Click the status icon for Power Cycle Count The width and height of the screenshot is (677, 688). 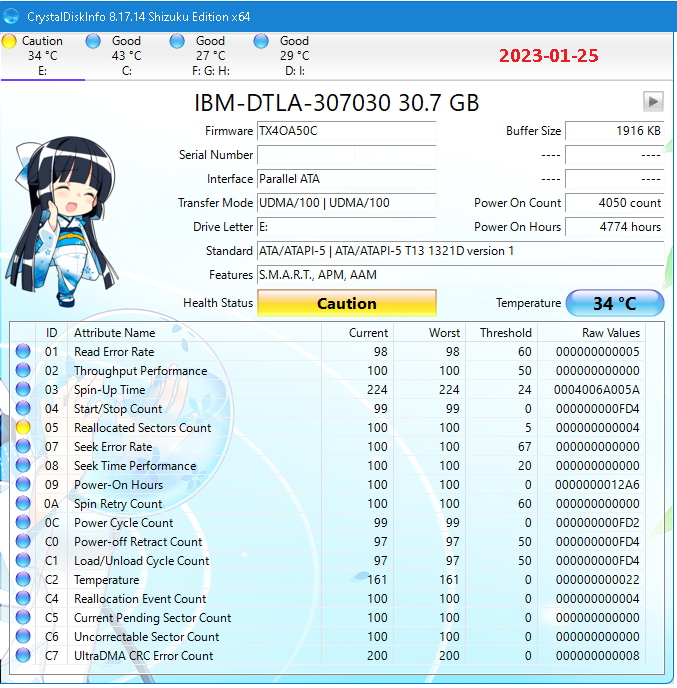point(23,523)
